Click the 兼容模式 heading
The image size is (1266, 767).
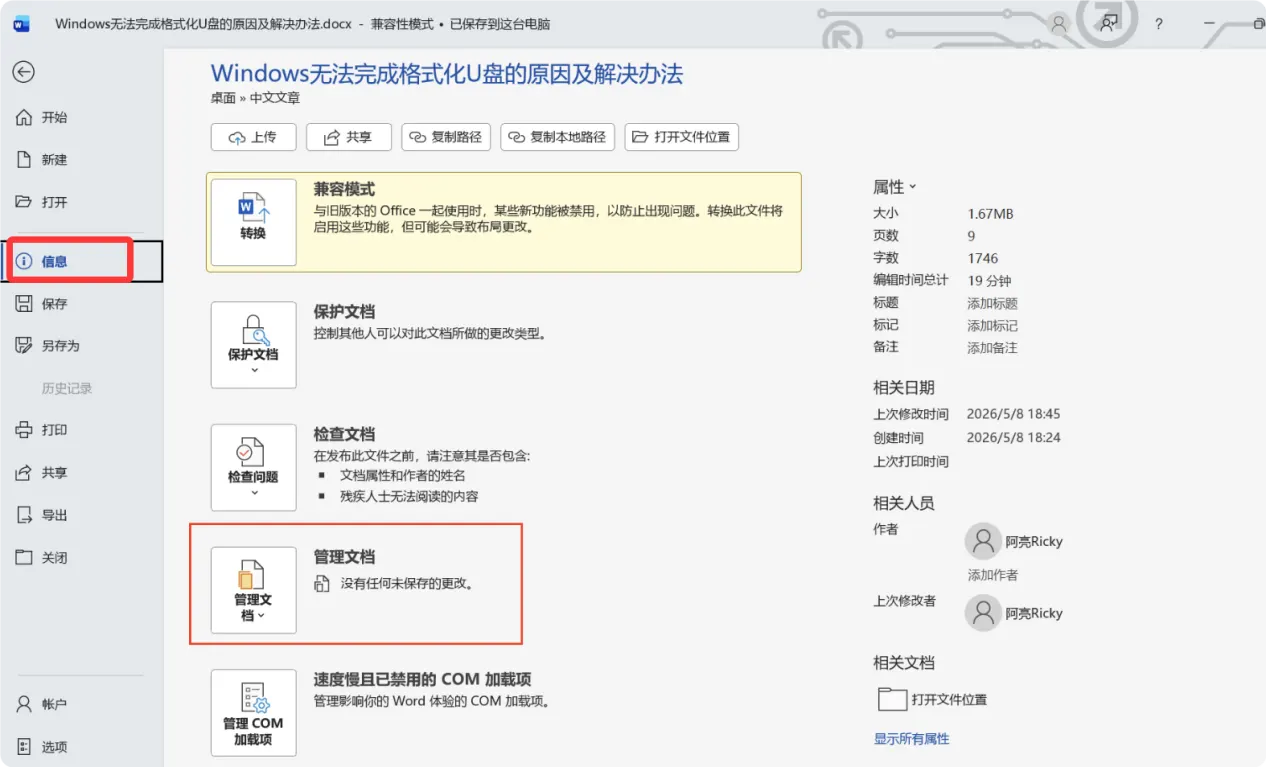pyautogui.click(x=344, y=189)
